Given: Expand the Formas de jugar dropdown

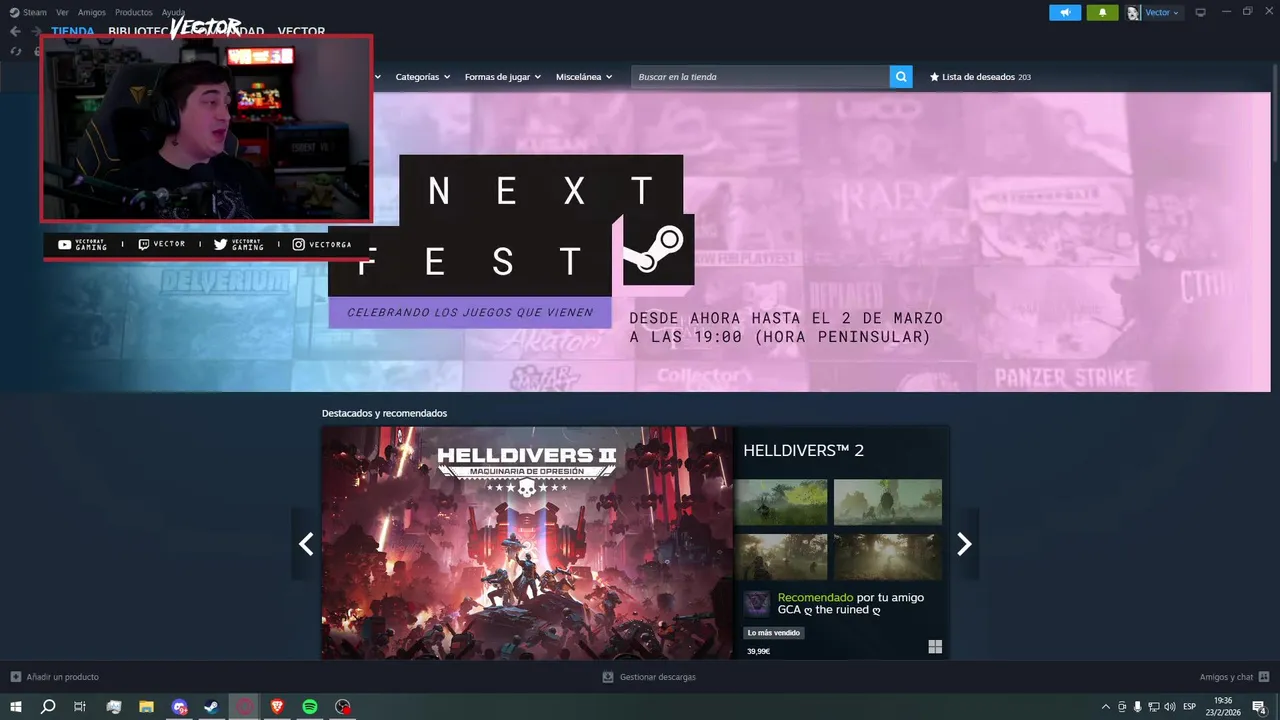Looking at the screenshot, I should click(x=502, y=77).
